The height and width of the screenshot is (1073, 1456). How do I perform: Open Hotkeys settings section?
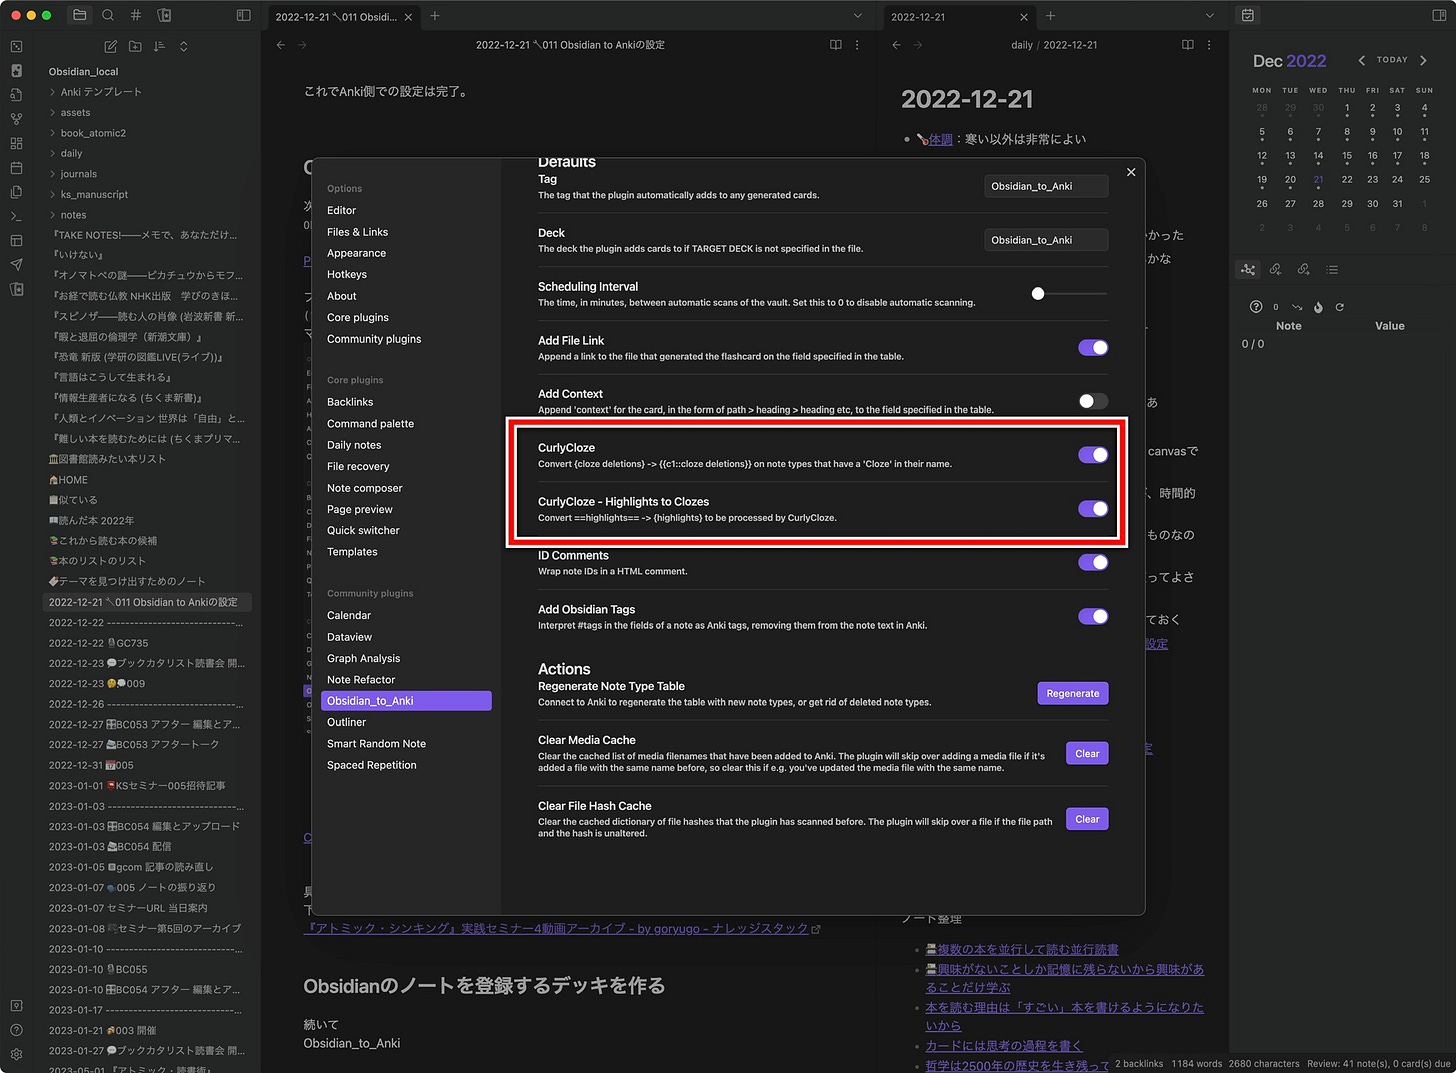tap(347, 274)
